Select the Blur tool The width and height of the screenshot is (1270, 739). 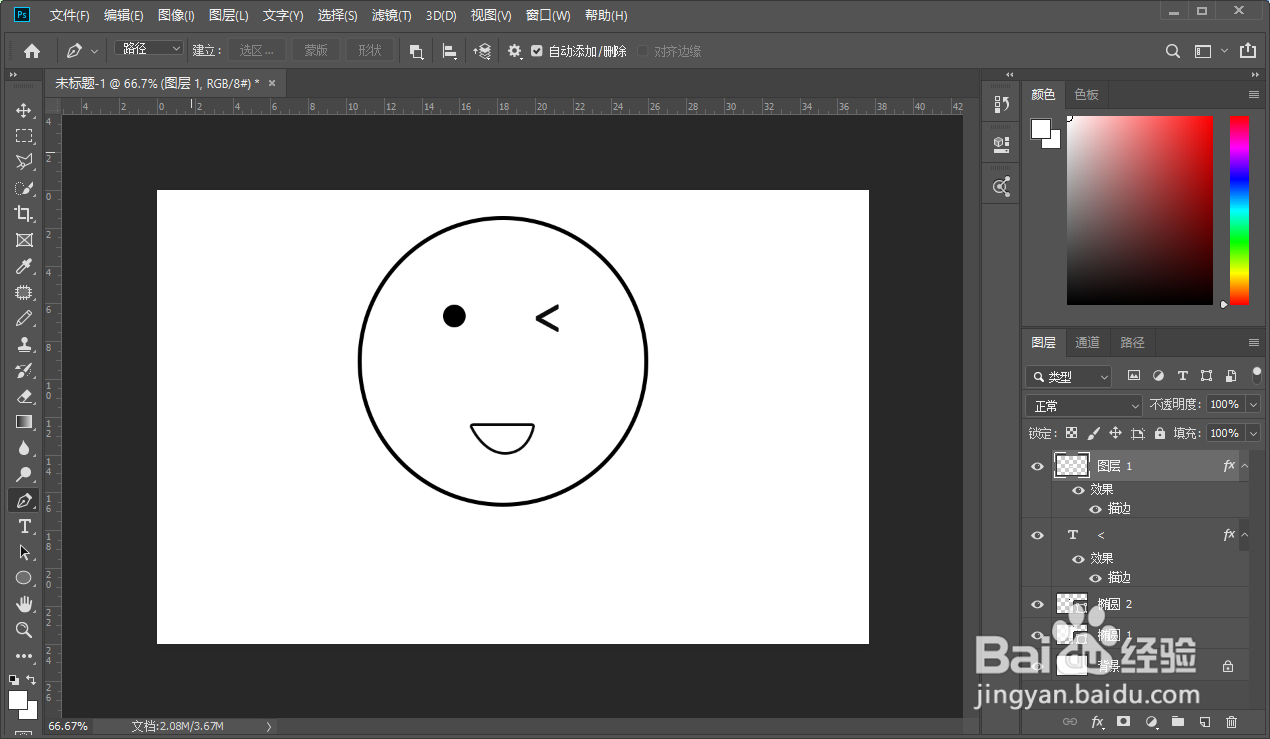point(24,448)
